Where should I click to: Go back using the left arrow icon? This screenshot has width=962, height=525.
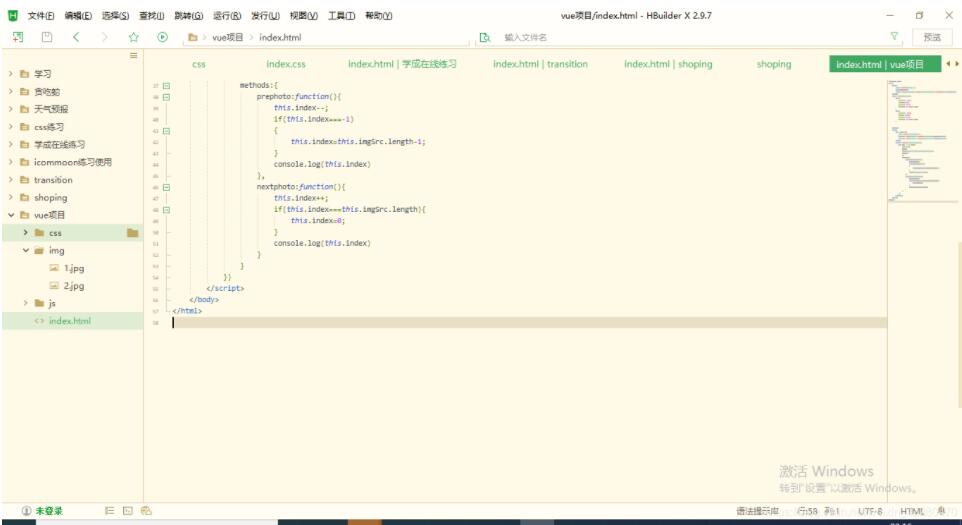coord(76,37)
